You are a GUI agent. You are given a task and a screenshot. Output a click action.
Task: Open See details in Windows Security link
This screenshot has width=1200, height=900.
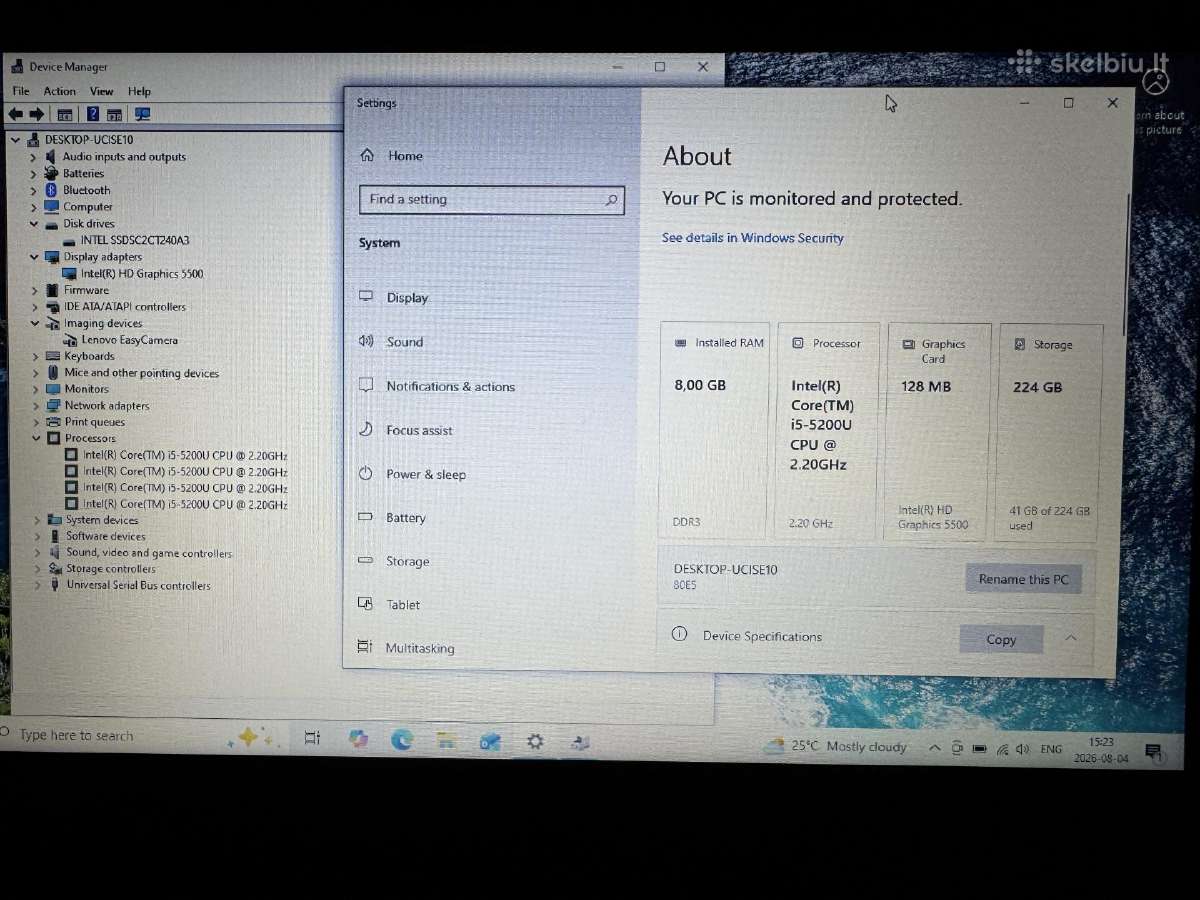click(752, 238)
